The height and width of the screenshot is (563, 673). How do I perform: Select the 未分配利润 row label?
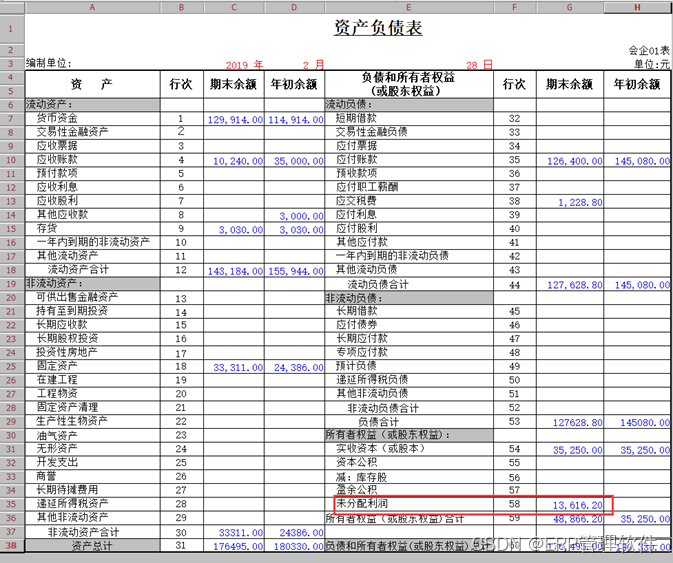tap(362, 503)
